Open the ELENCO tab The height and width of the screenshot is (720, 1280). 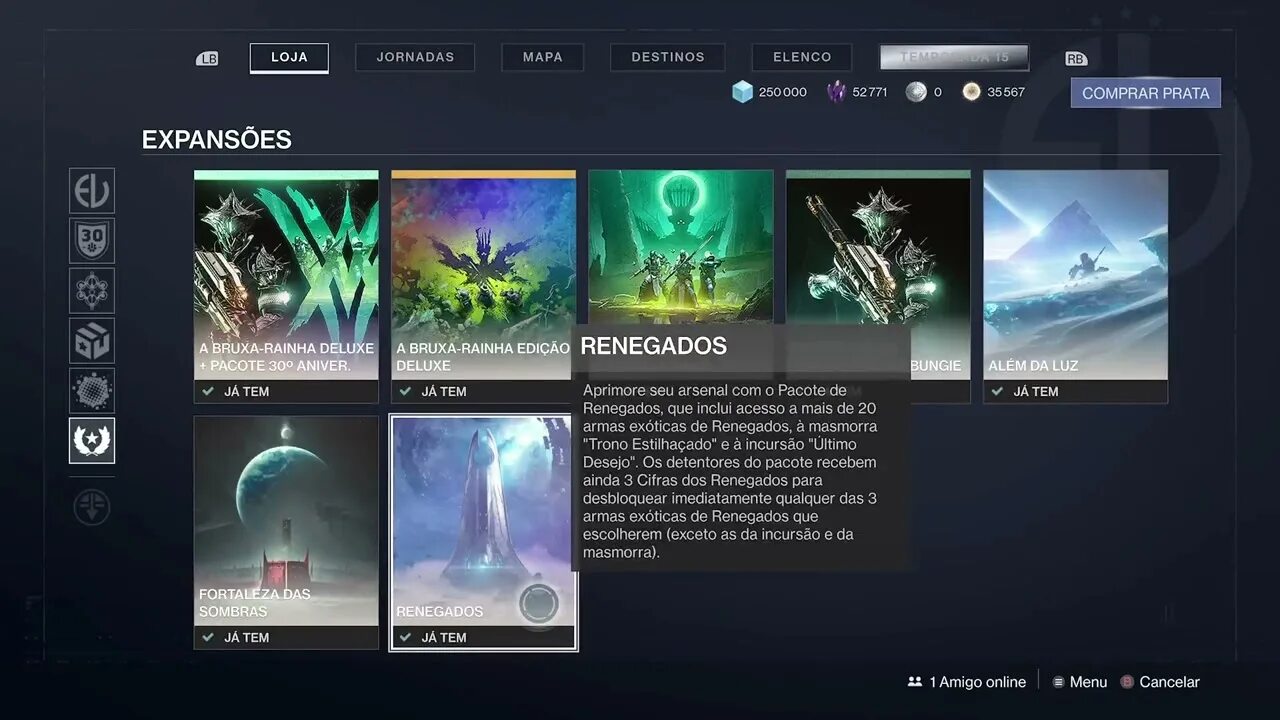pos(802,57)
